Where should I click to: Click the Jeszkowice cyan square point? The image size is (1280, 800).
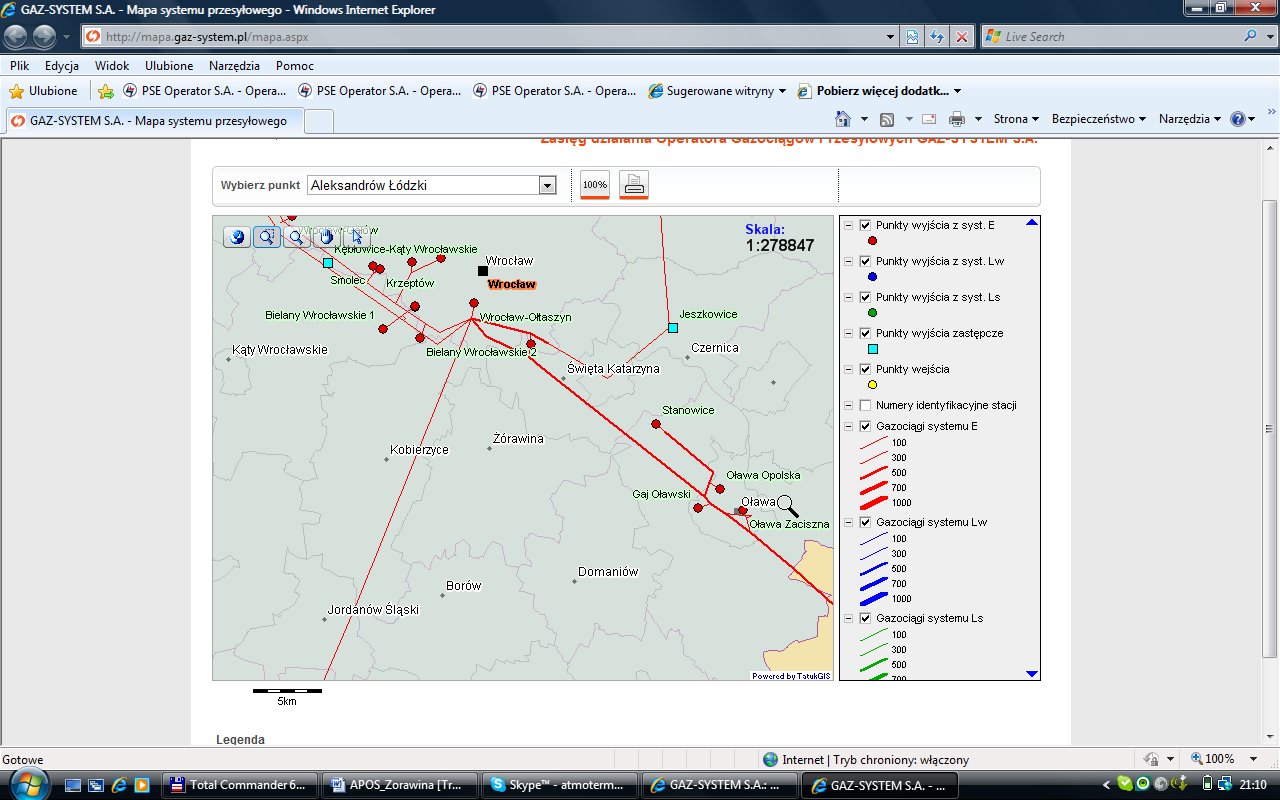coord(673,328)
